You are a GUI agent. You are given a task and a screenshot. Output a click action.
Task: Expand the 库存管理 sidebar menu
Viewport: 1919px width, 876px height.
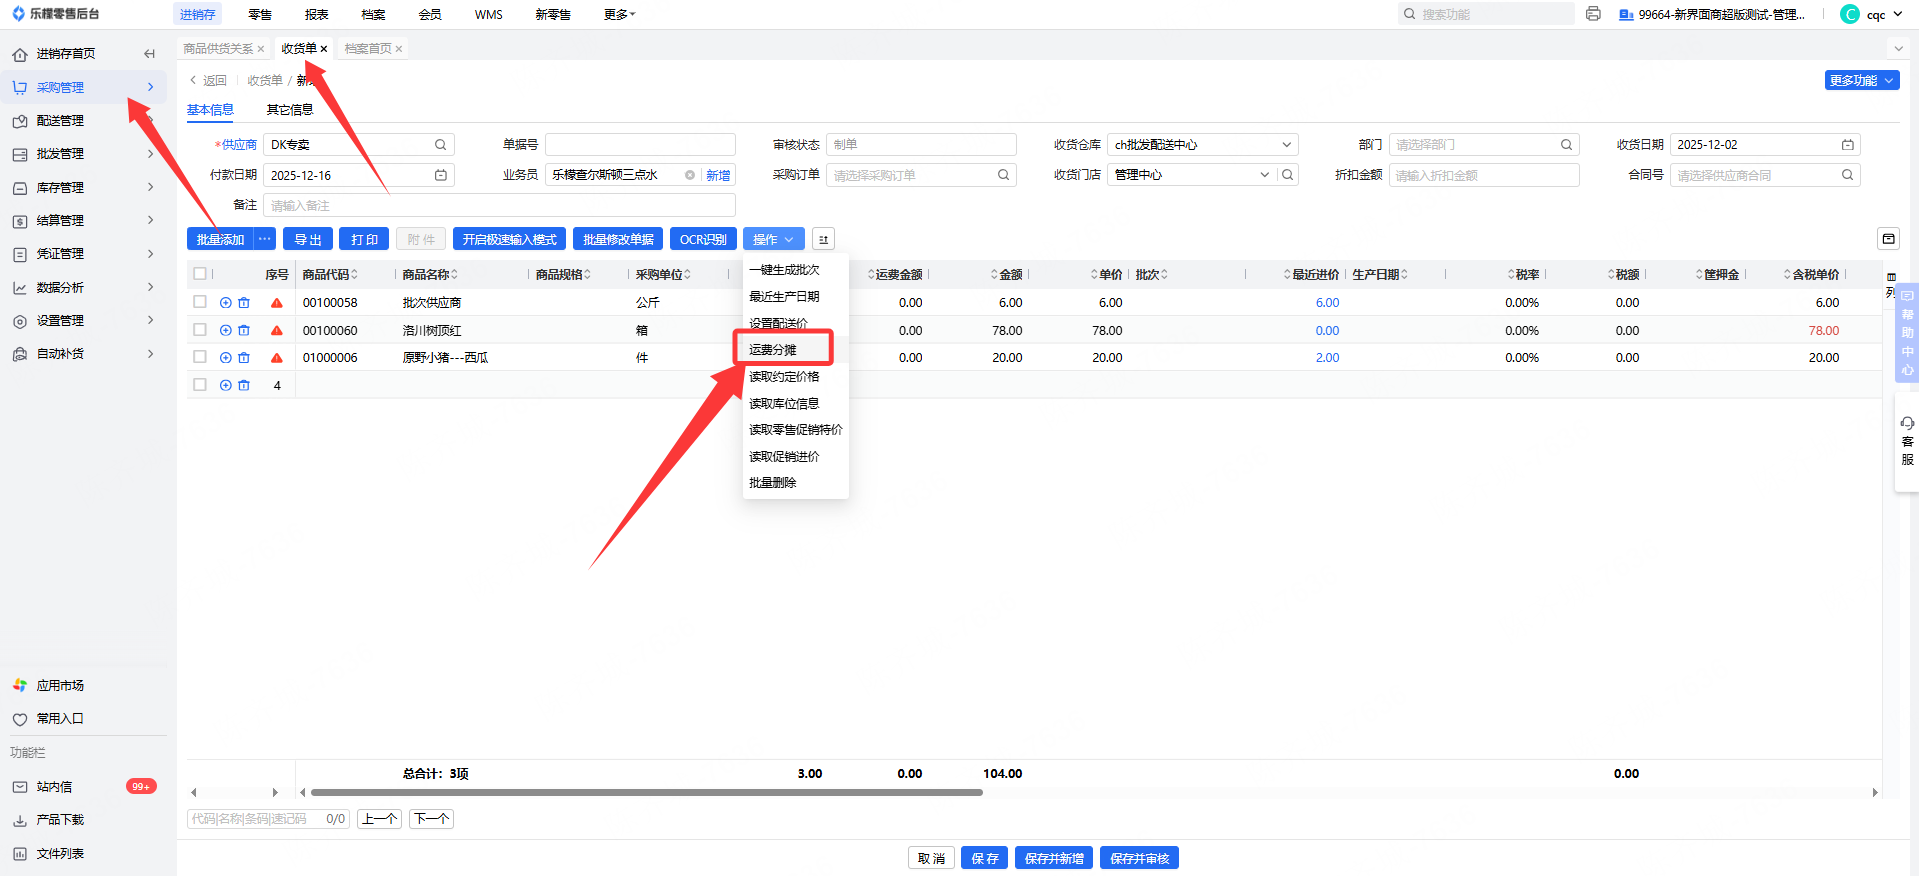[84, 187]
